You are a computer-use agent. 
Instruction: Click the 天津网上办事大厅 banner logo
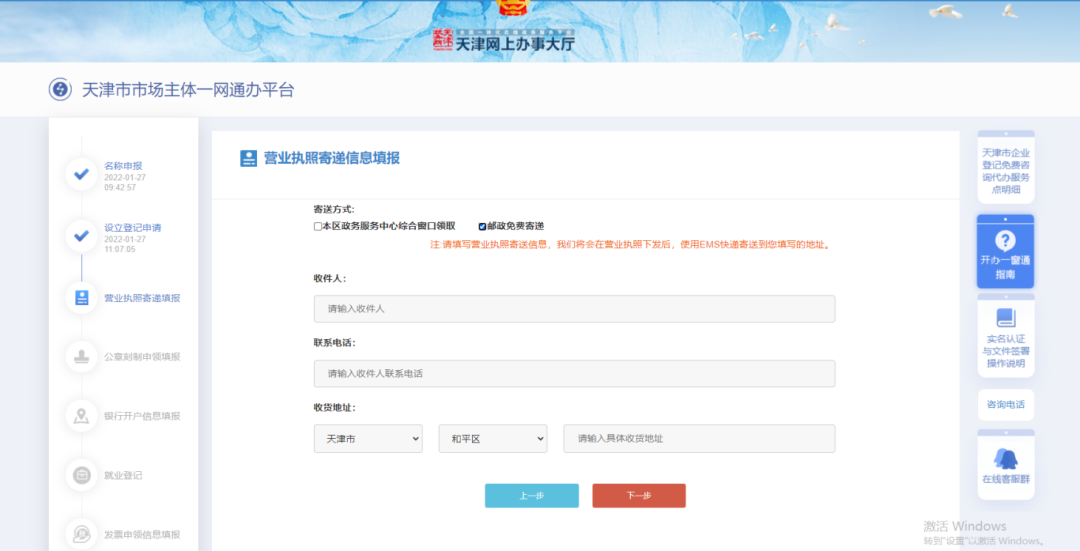click(x=504, y=41)
